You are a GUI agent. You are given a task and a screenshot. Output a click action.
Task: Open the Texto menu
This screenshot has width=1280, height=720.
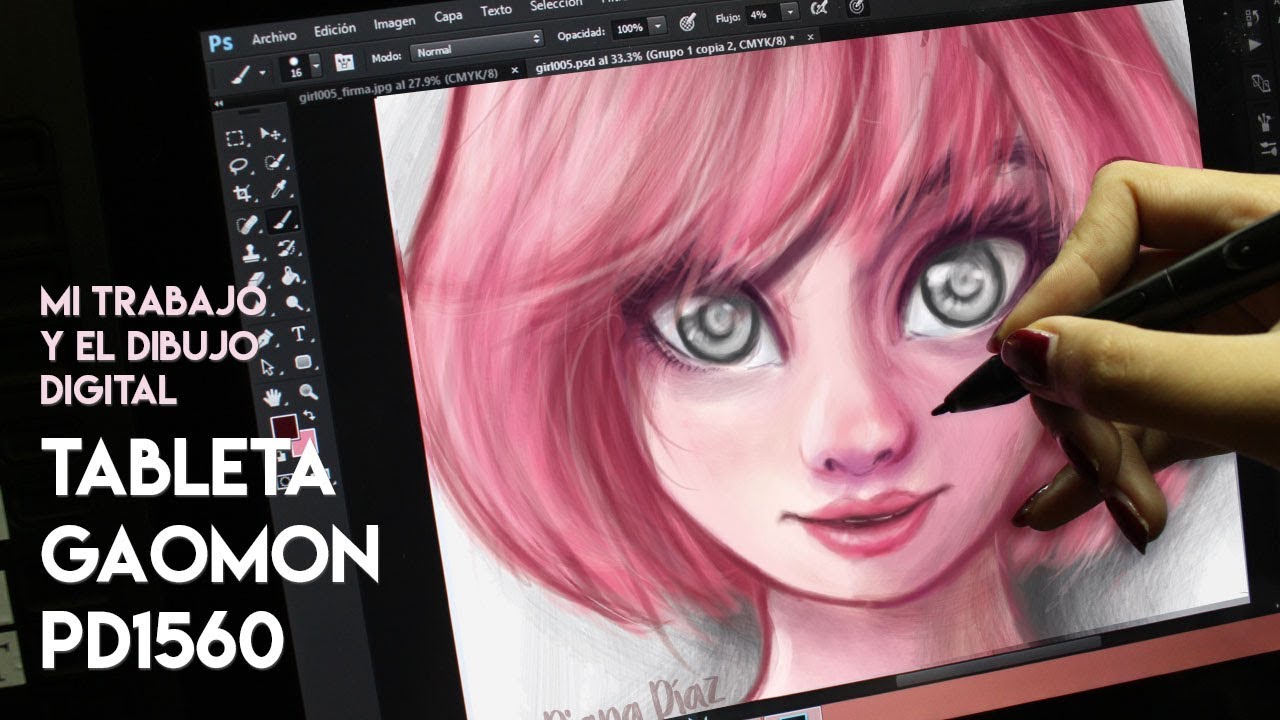point(495,11)
